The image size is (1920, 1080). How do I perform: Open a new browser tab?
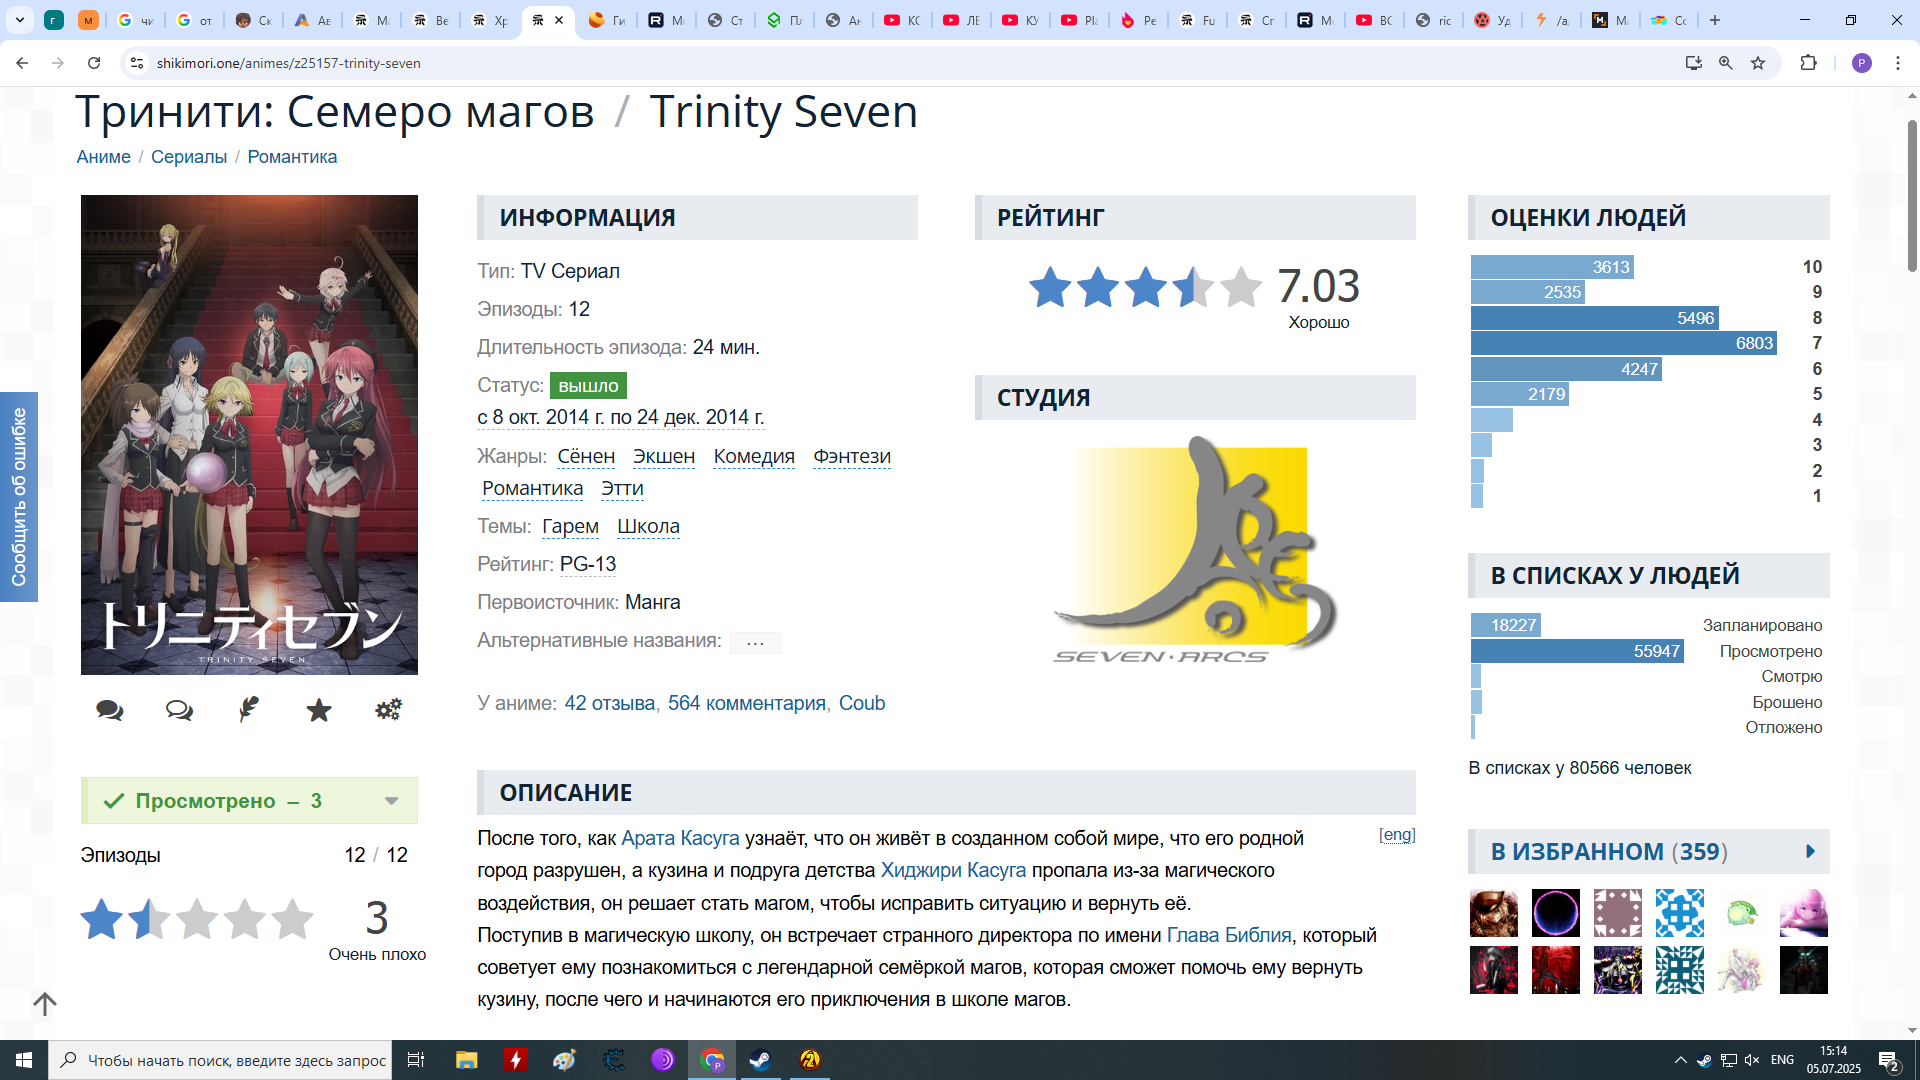1715,20
